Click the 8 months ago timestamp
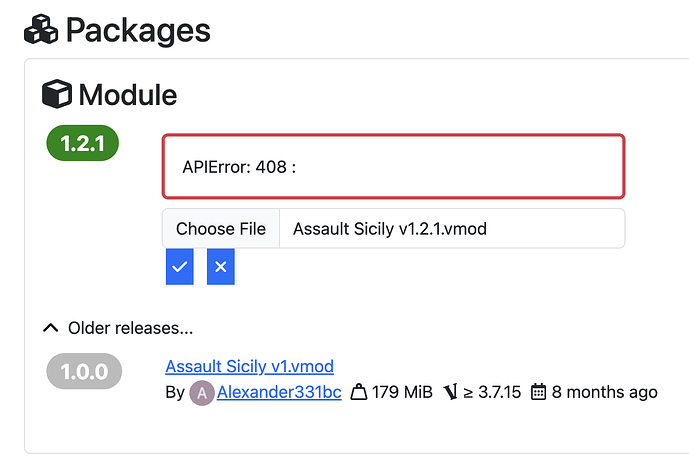 coord(604,392)
